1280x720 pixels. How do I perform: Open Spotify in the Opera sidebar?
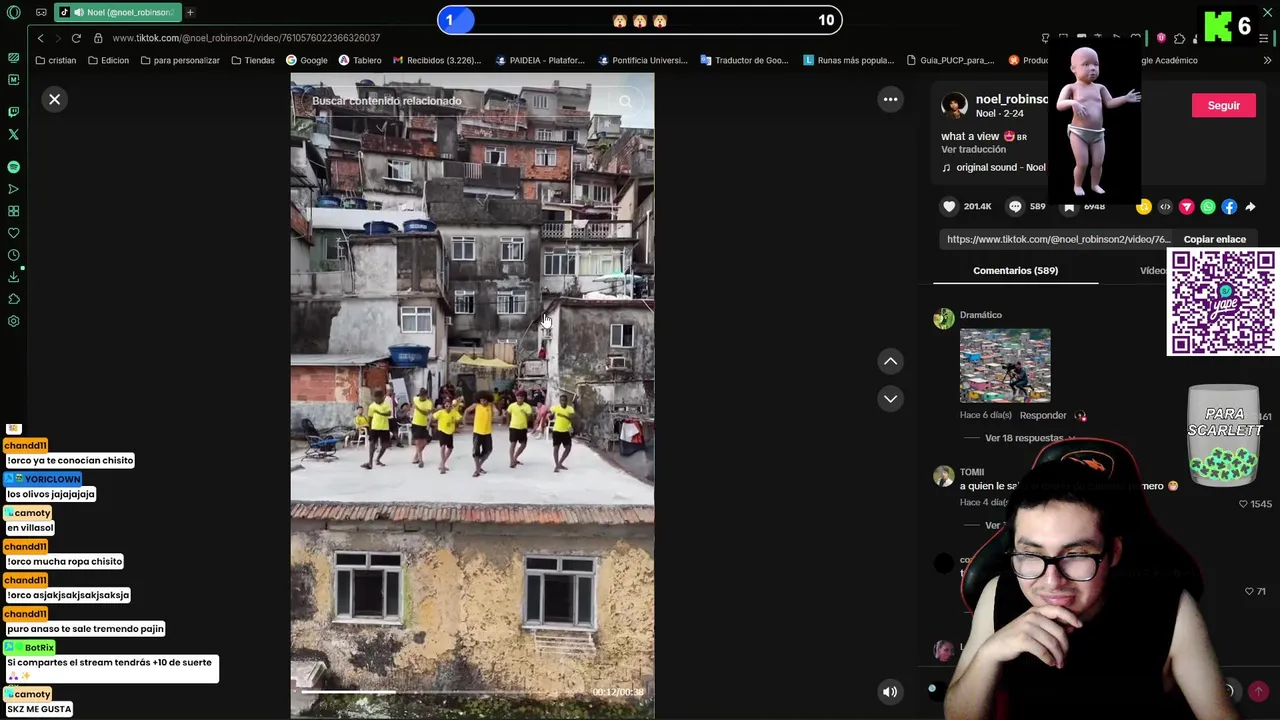click(x=14, y=167)
